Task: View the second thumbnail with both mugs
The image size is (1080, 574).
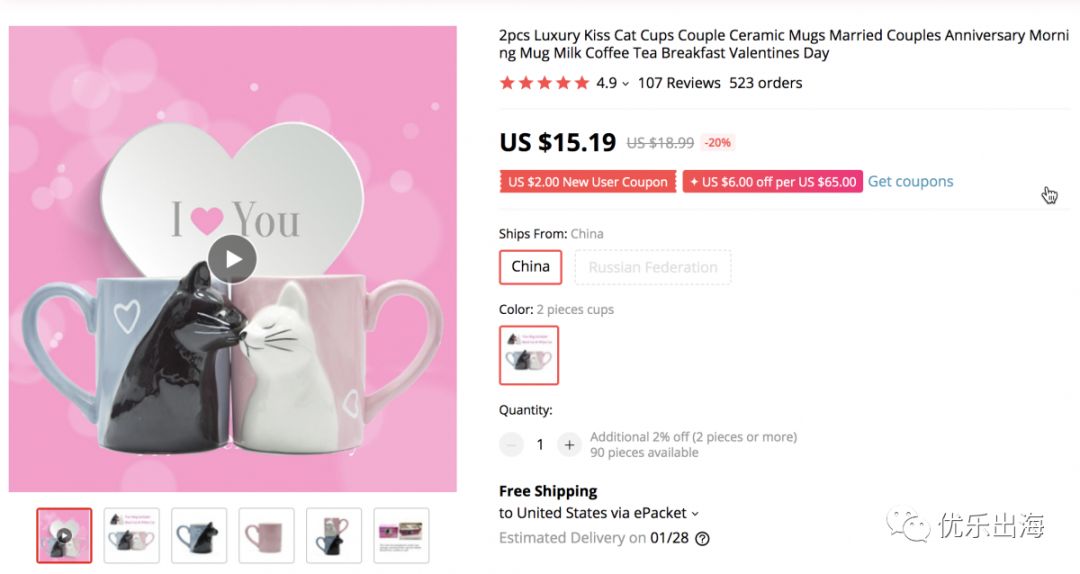Action: [132, 535]
